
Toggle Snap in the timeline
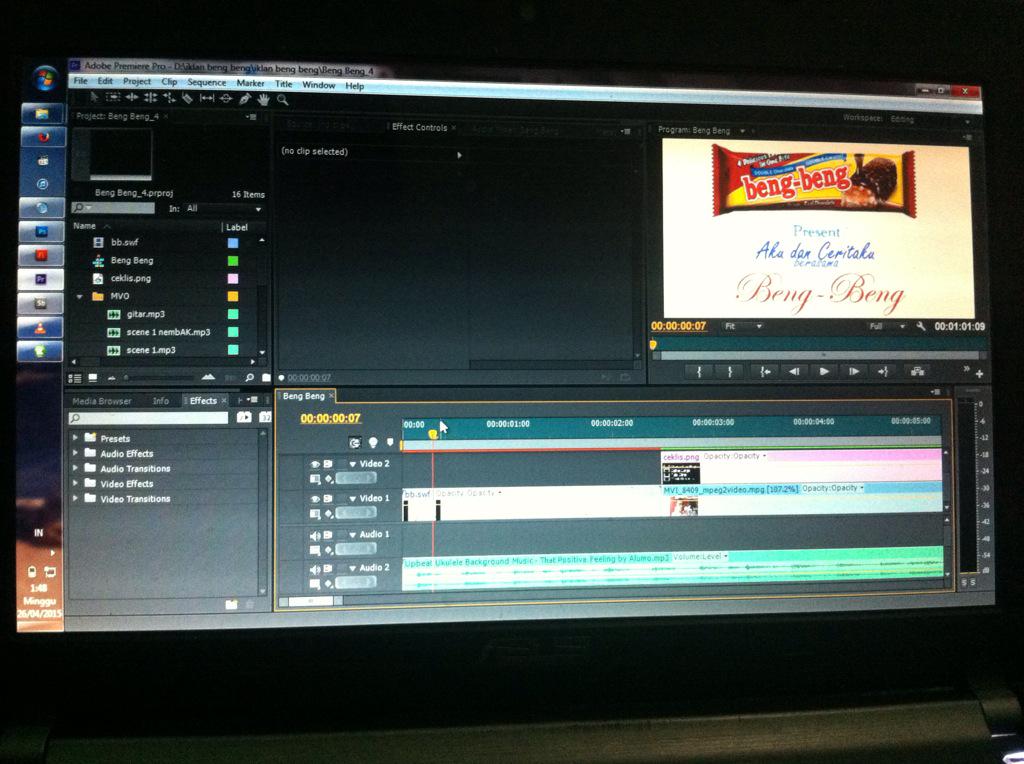(x=355, y=443)
